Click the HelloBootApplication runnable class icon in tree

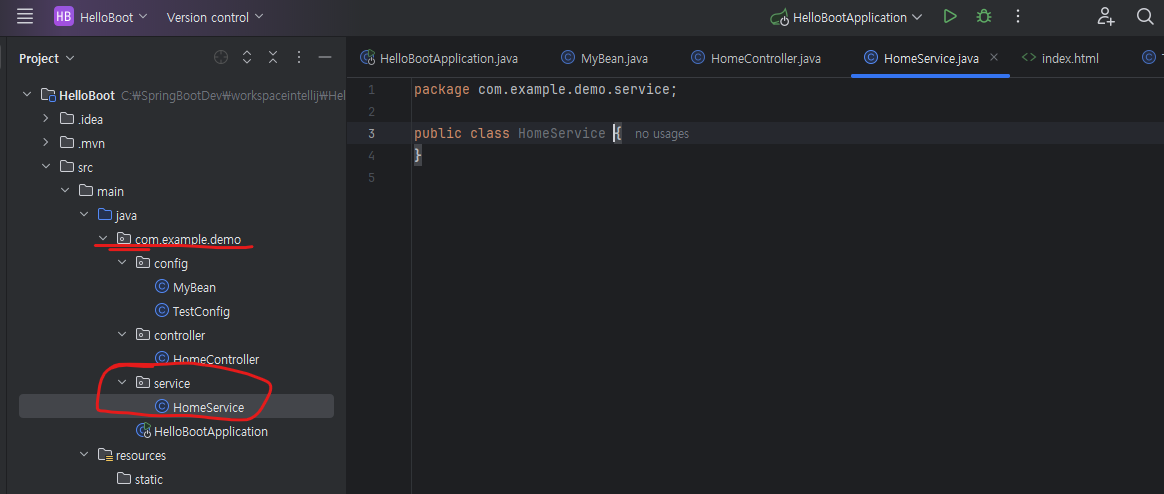143,431
